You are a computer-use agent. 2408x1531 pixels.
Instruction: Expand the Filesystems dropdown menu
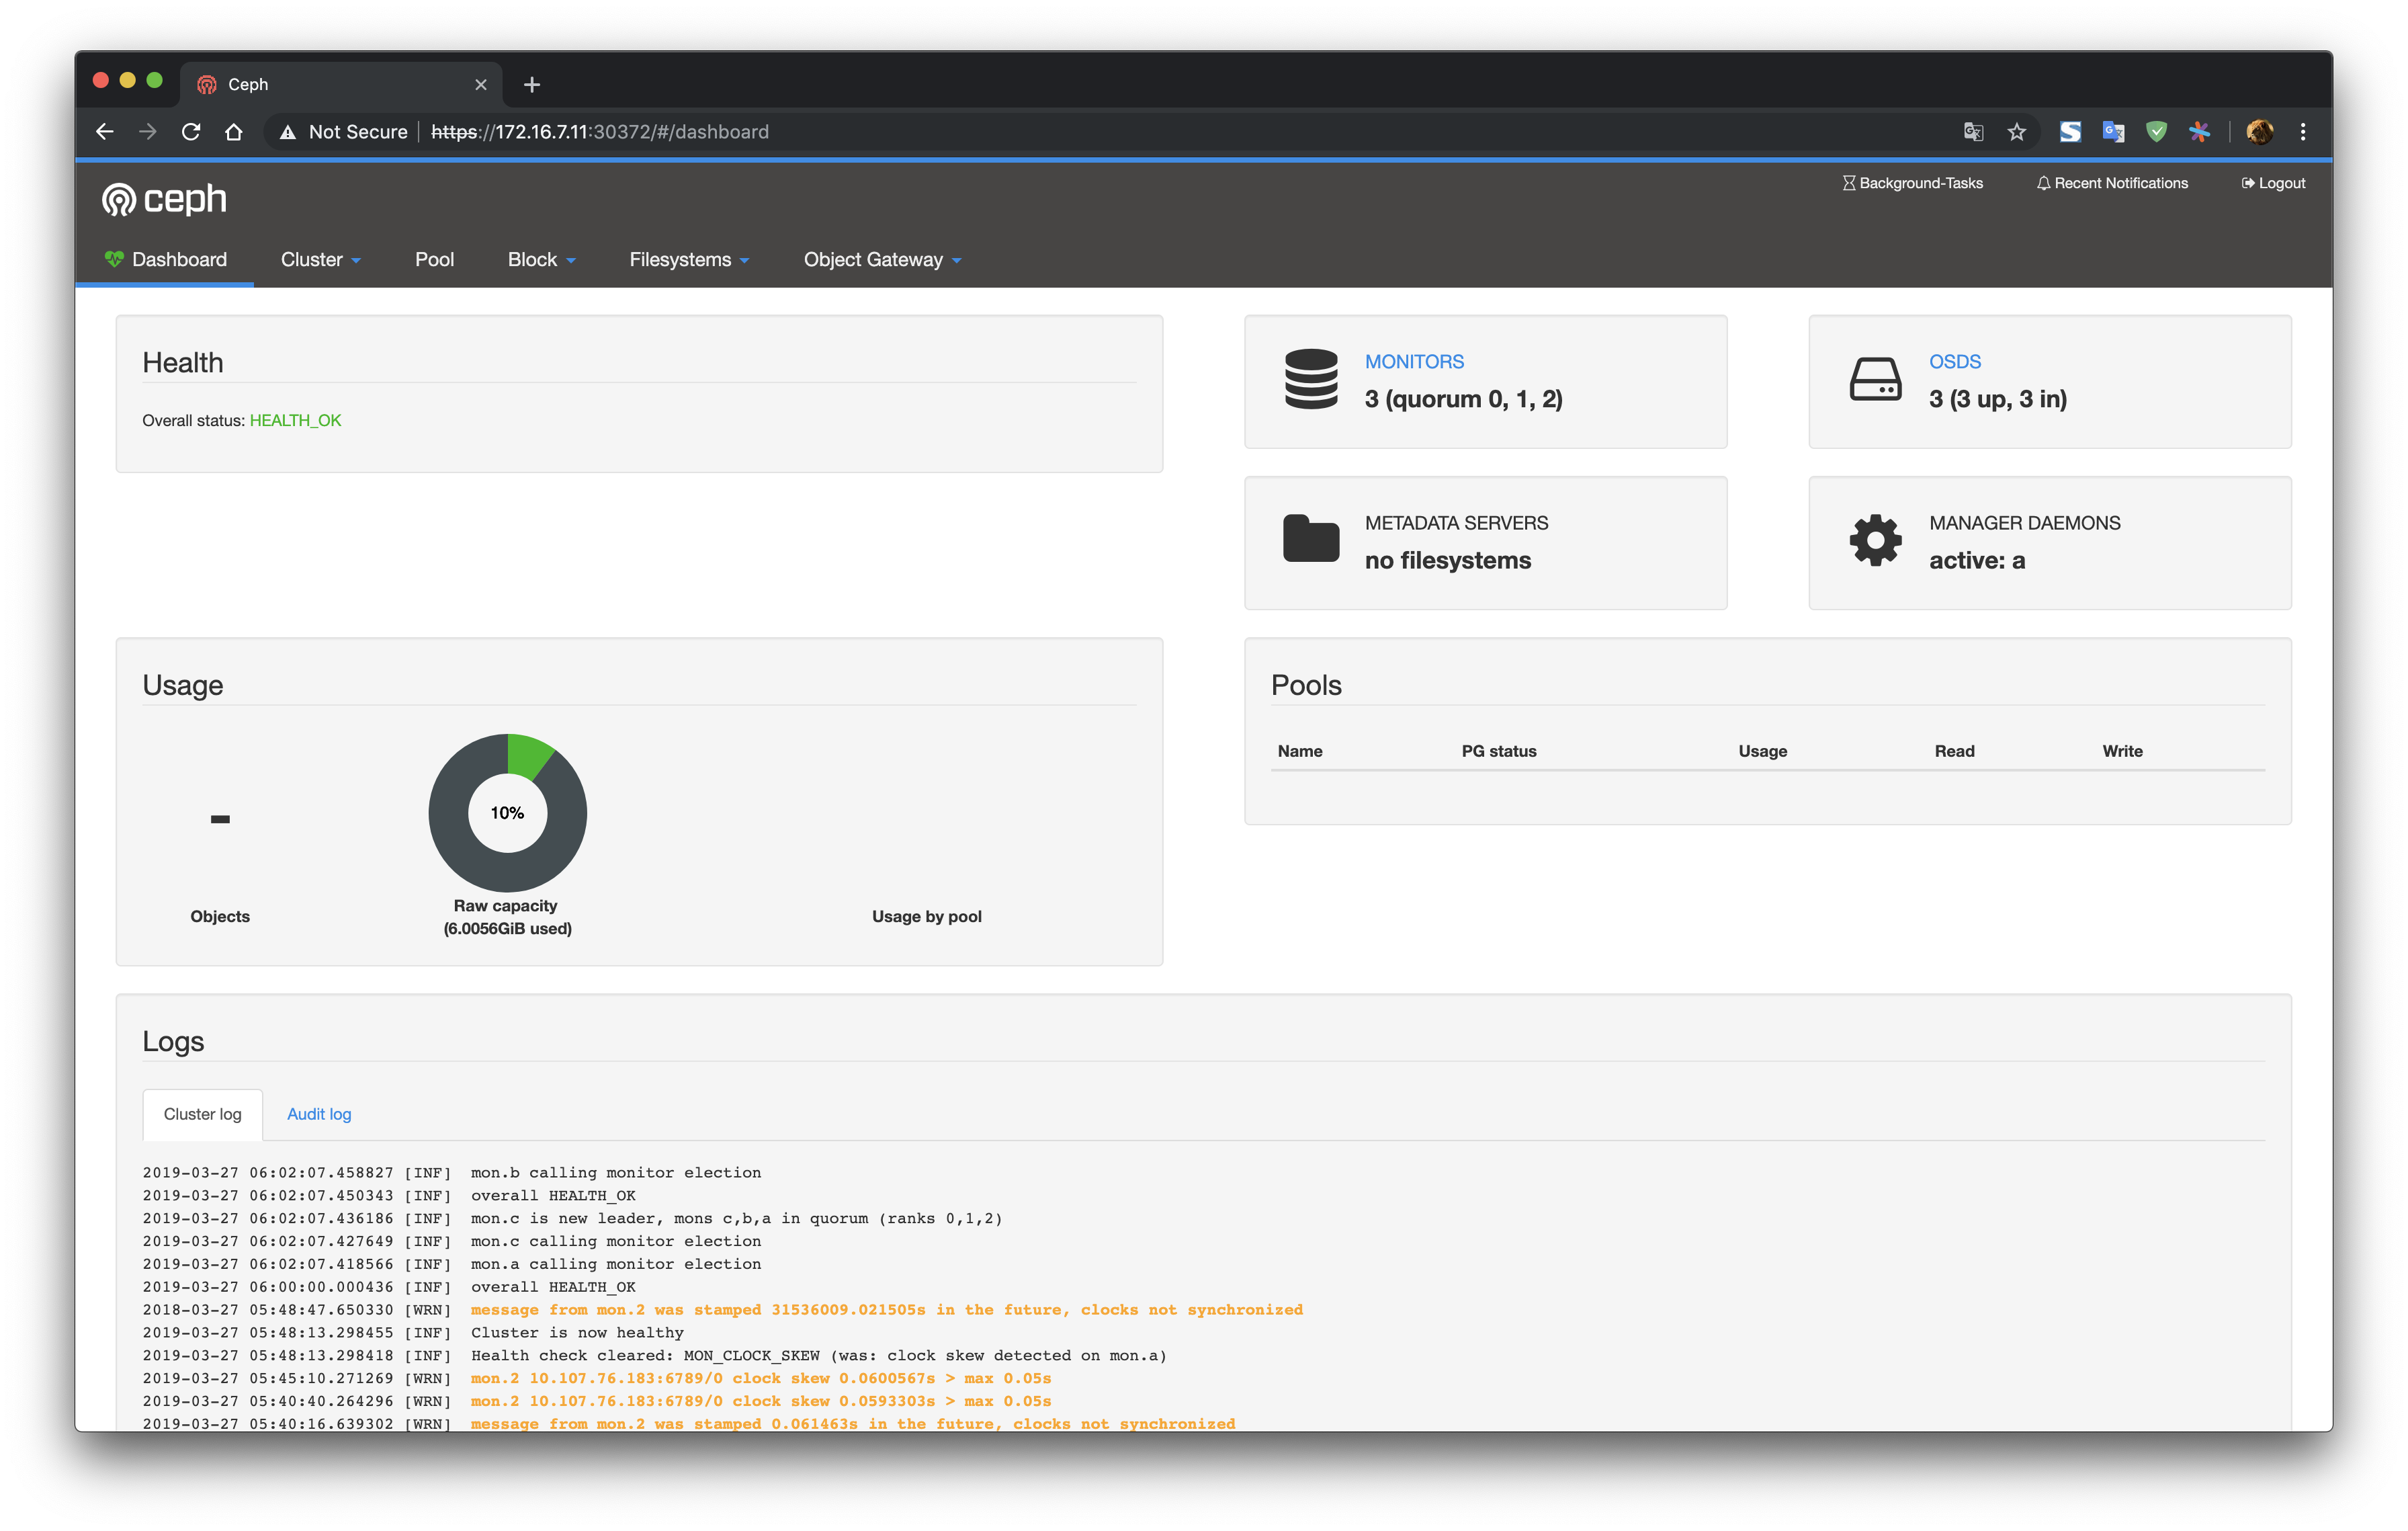point(690,259)
